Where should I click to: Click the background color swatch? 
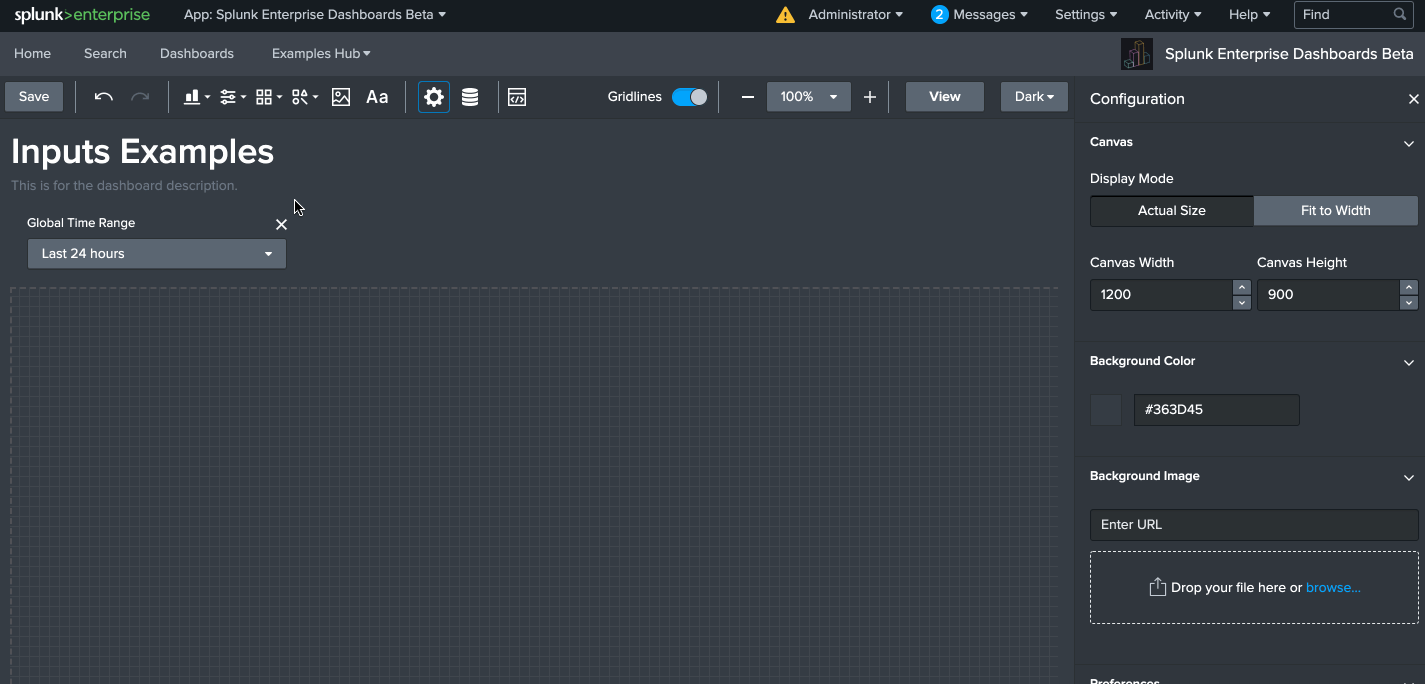coord(1106,410)
